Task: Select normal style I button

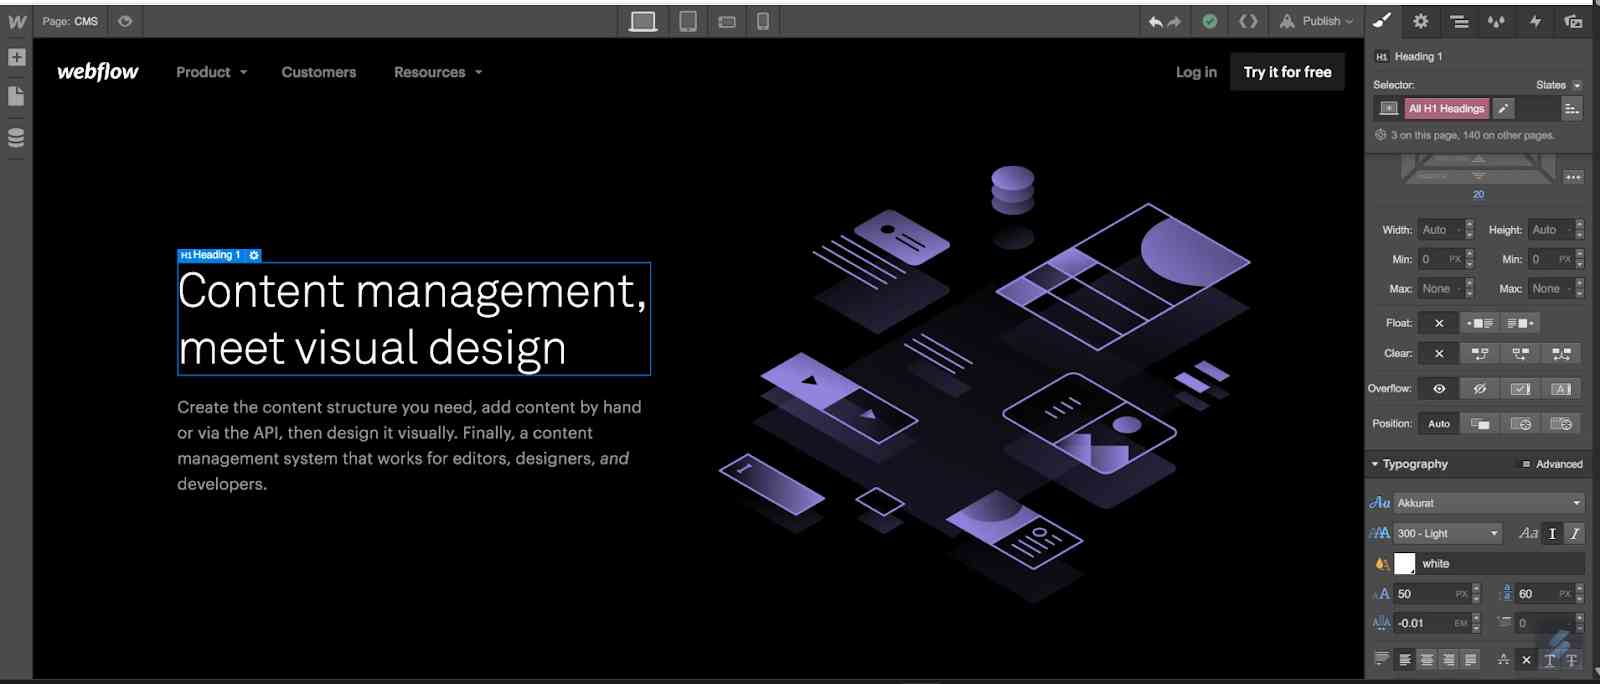Action: click(x=1552, y=534)
